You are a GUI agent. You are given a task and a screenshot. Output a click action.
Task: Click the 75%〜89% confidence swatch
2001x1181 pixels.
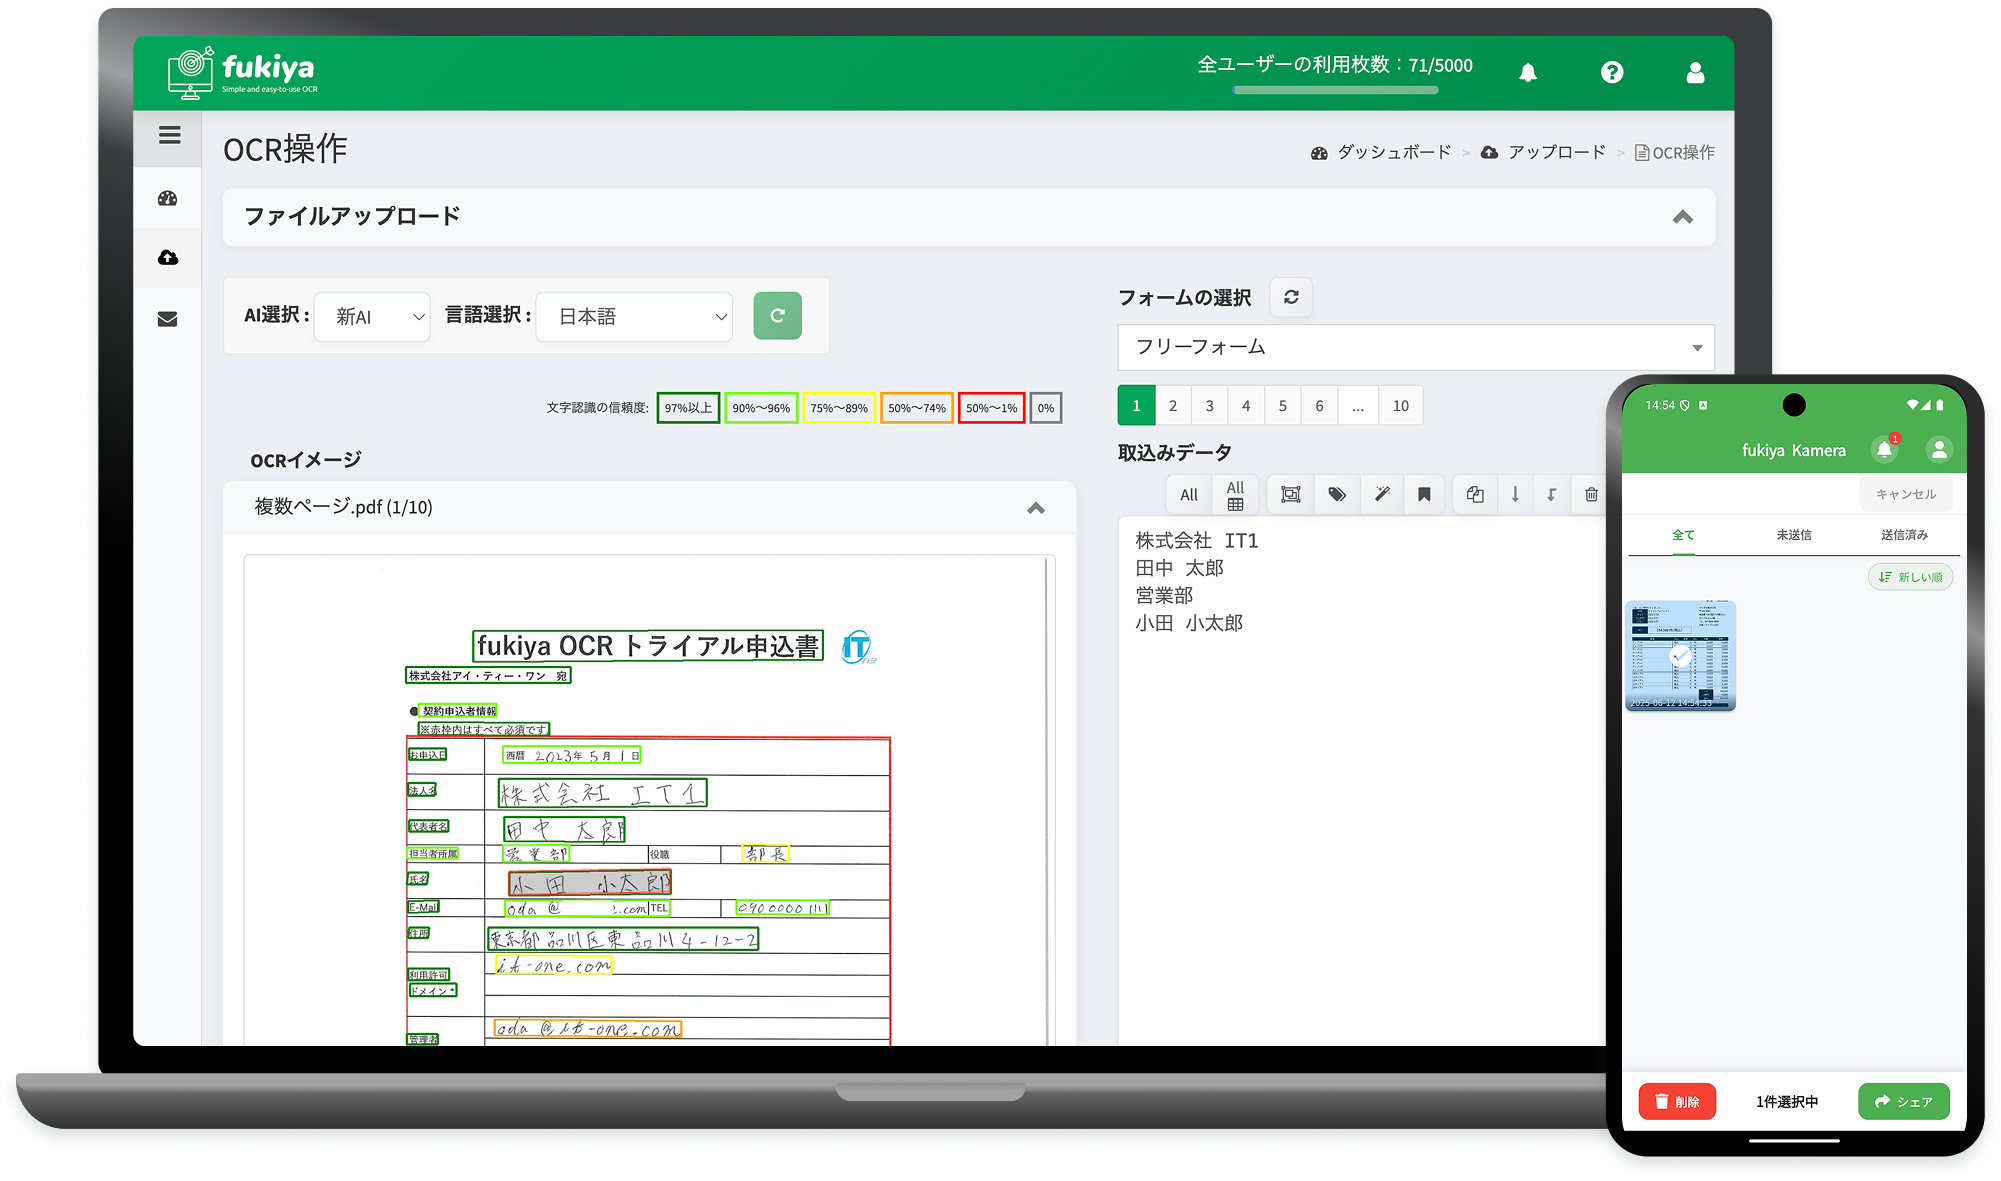(x=839, y=408)
